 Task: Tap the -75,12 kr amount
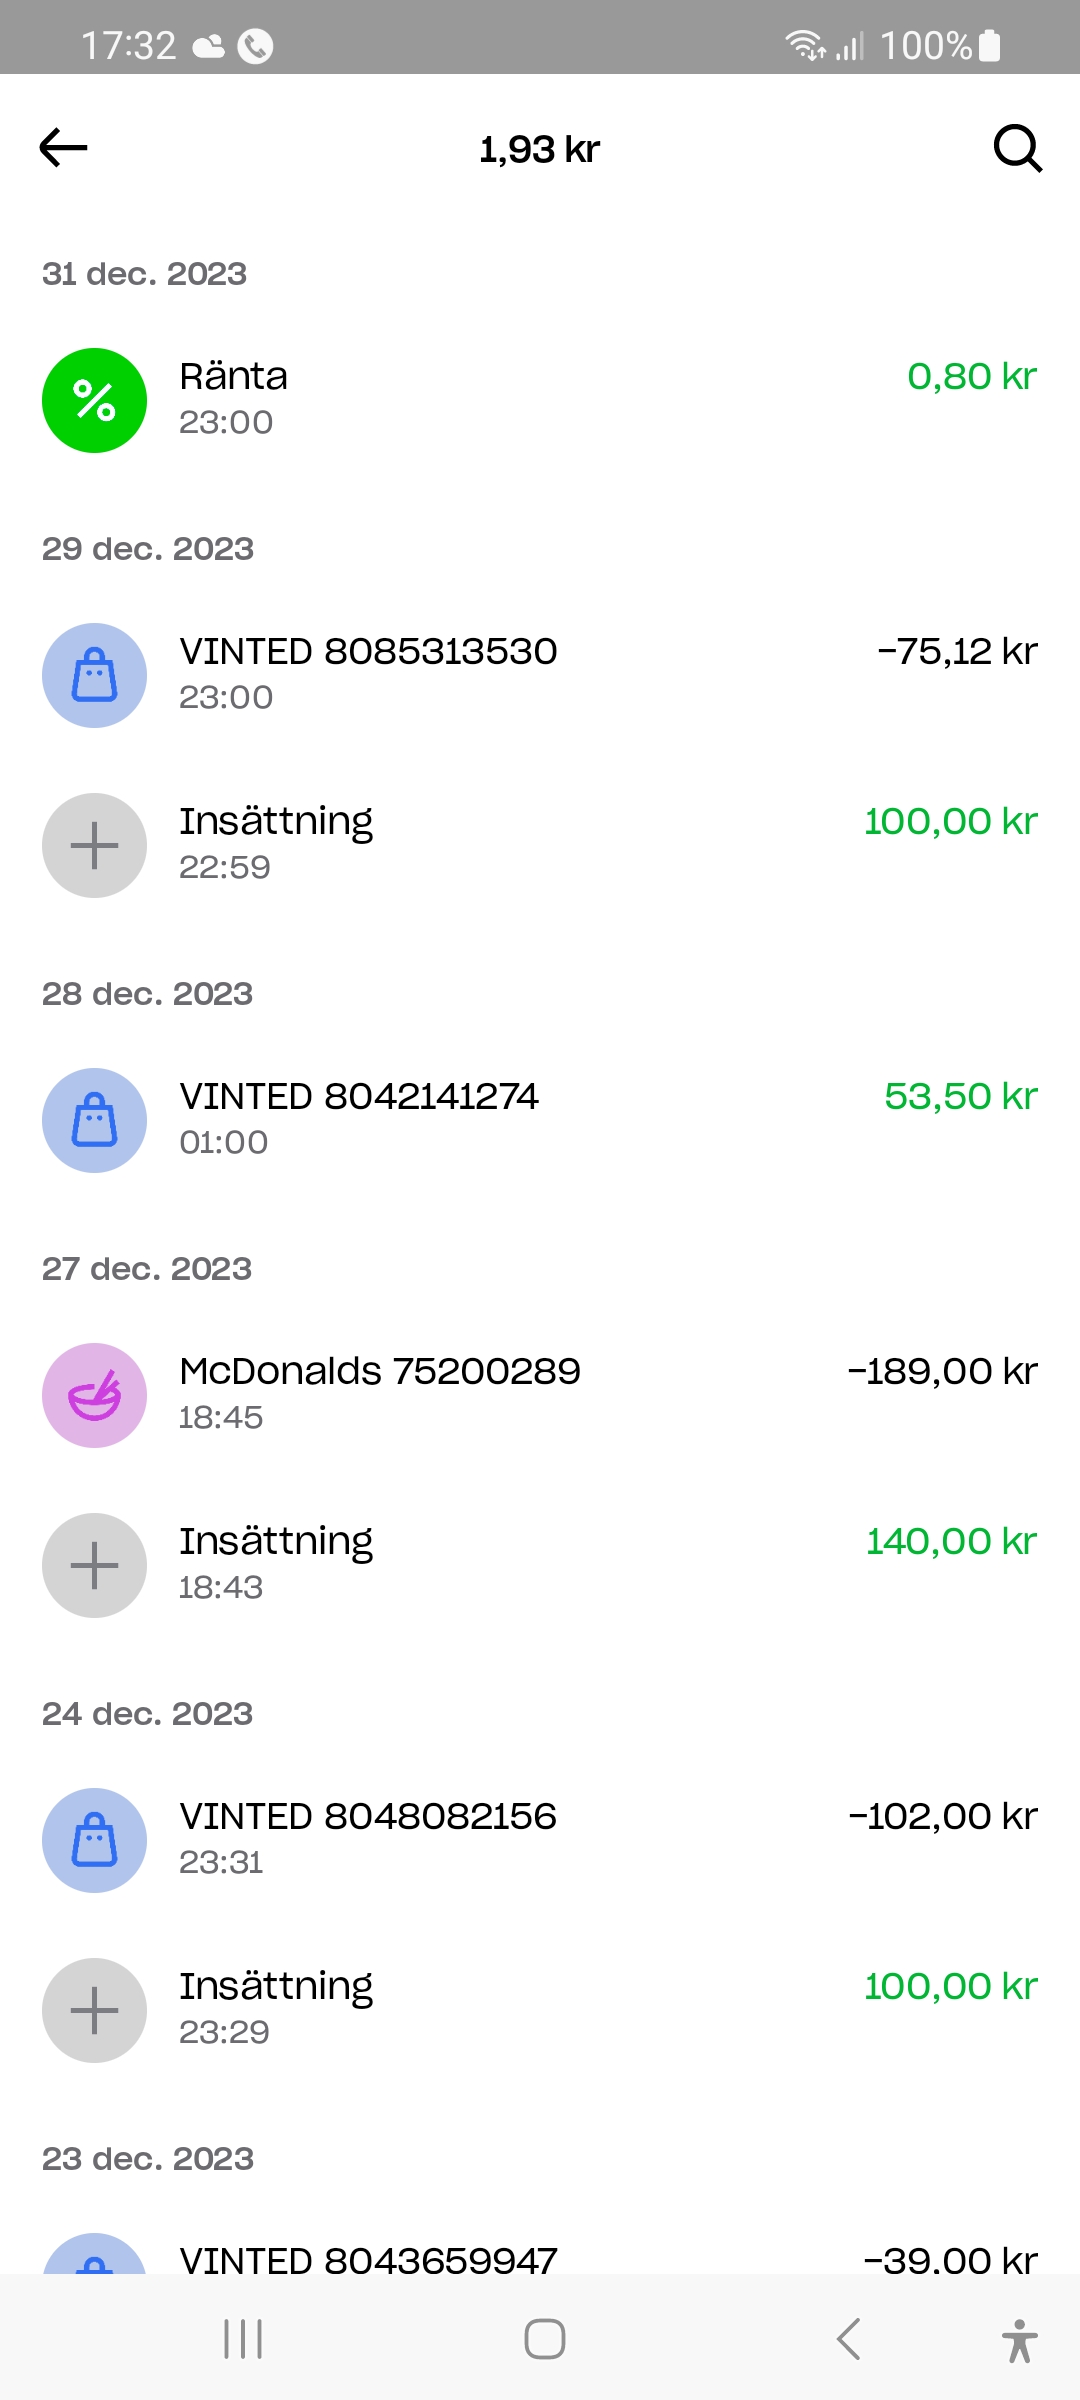click(957, 652)
